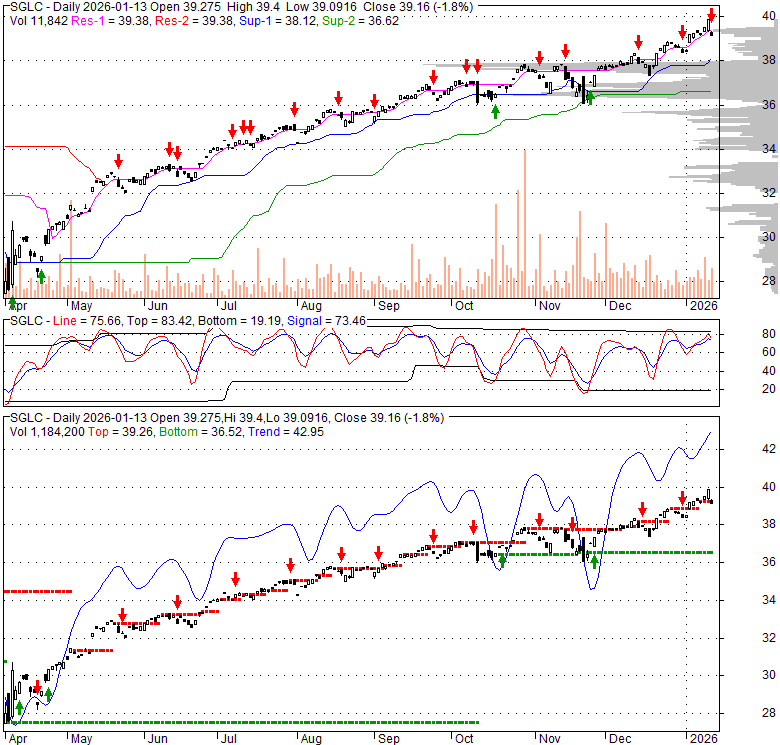Image resolution: width=780 pixels, height=745 pixels.
Task: Click the Sup-2 = 36.62 legend label
Action: tap(360, 21)
